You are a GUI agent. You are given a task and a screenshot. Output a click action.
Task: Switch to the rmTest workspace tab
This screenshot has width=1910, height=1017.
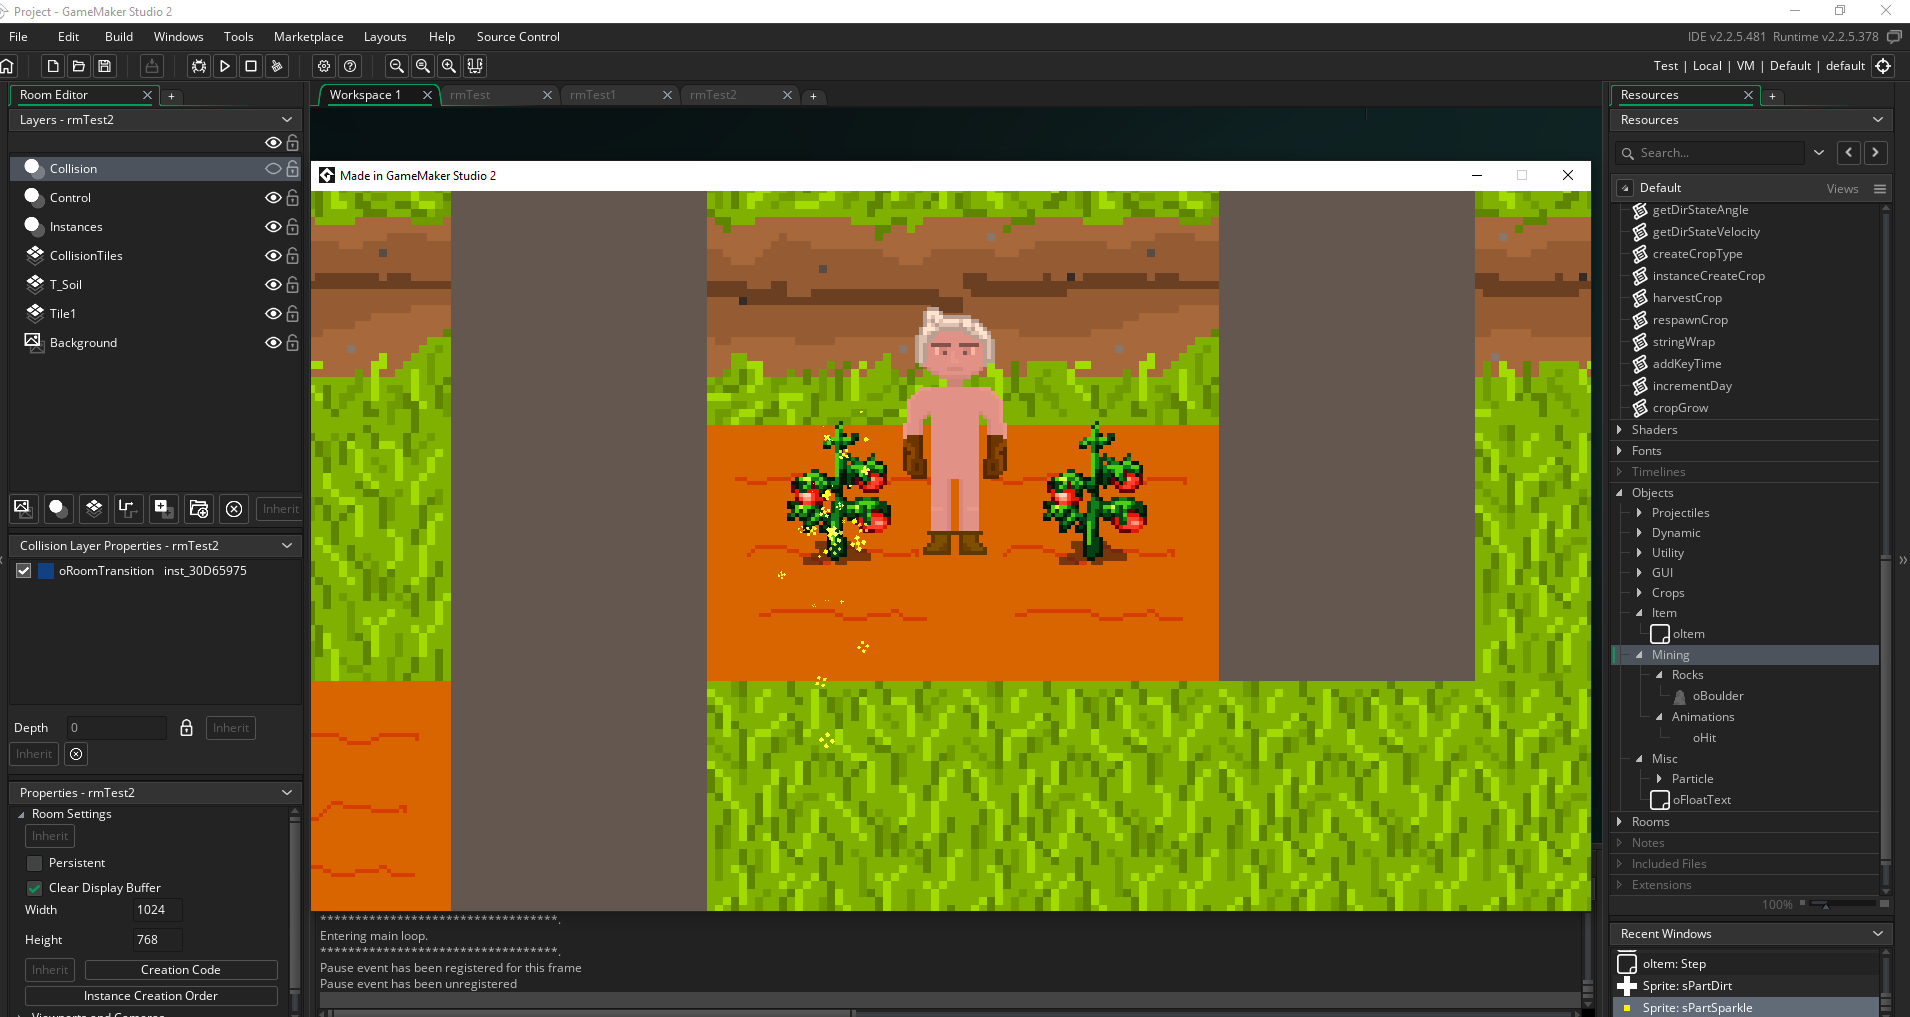pos(471,95)
